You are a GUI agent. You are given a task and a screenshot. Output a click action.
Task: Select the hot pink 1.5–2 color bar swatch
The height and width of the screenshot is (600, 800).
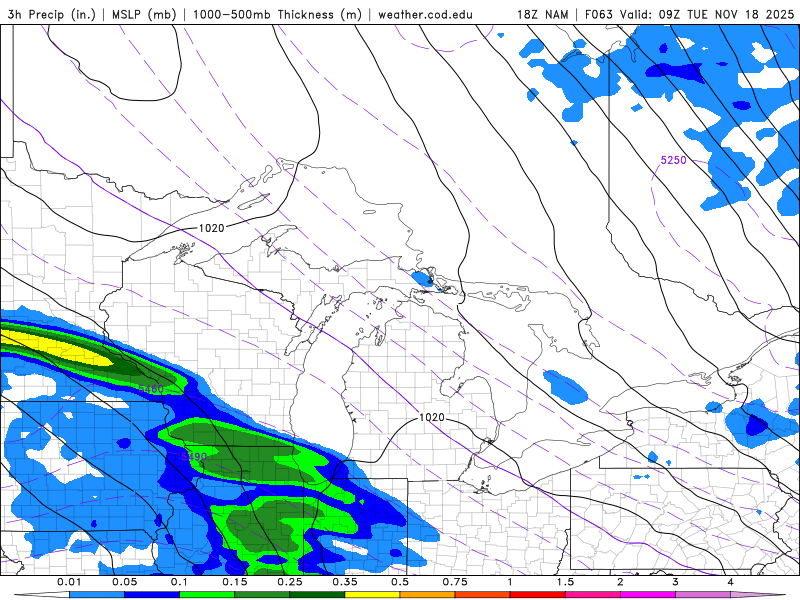tap(593, 595)
